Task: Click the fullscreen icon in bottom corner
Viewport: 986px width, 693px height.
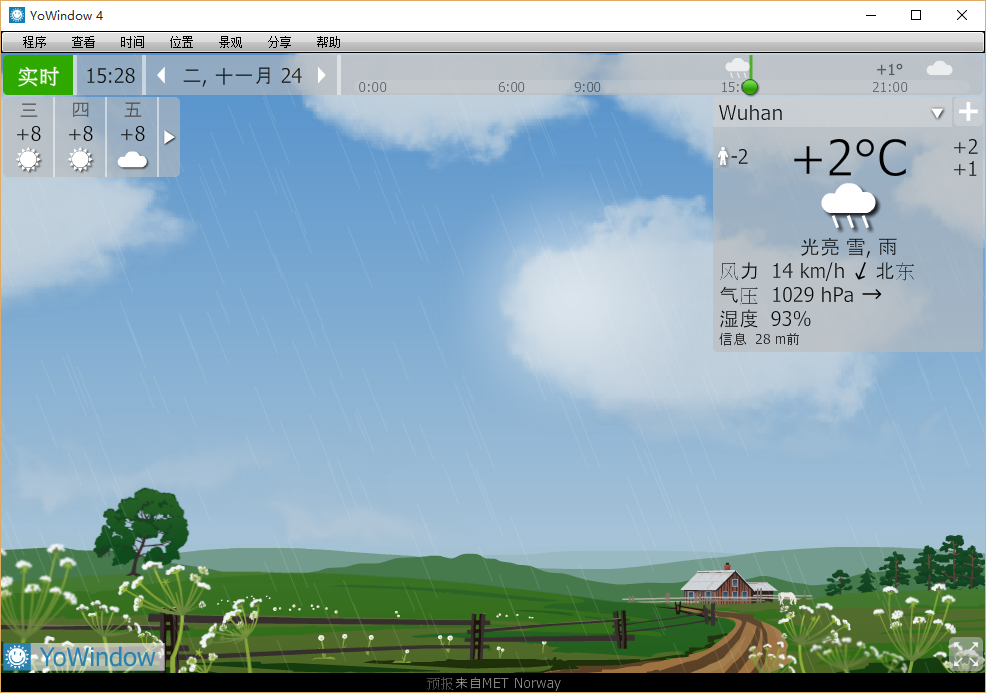Action: tap(965, 654)
